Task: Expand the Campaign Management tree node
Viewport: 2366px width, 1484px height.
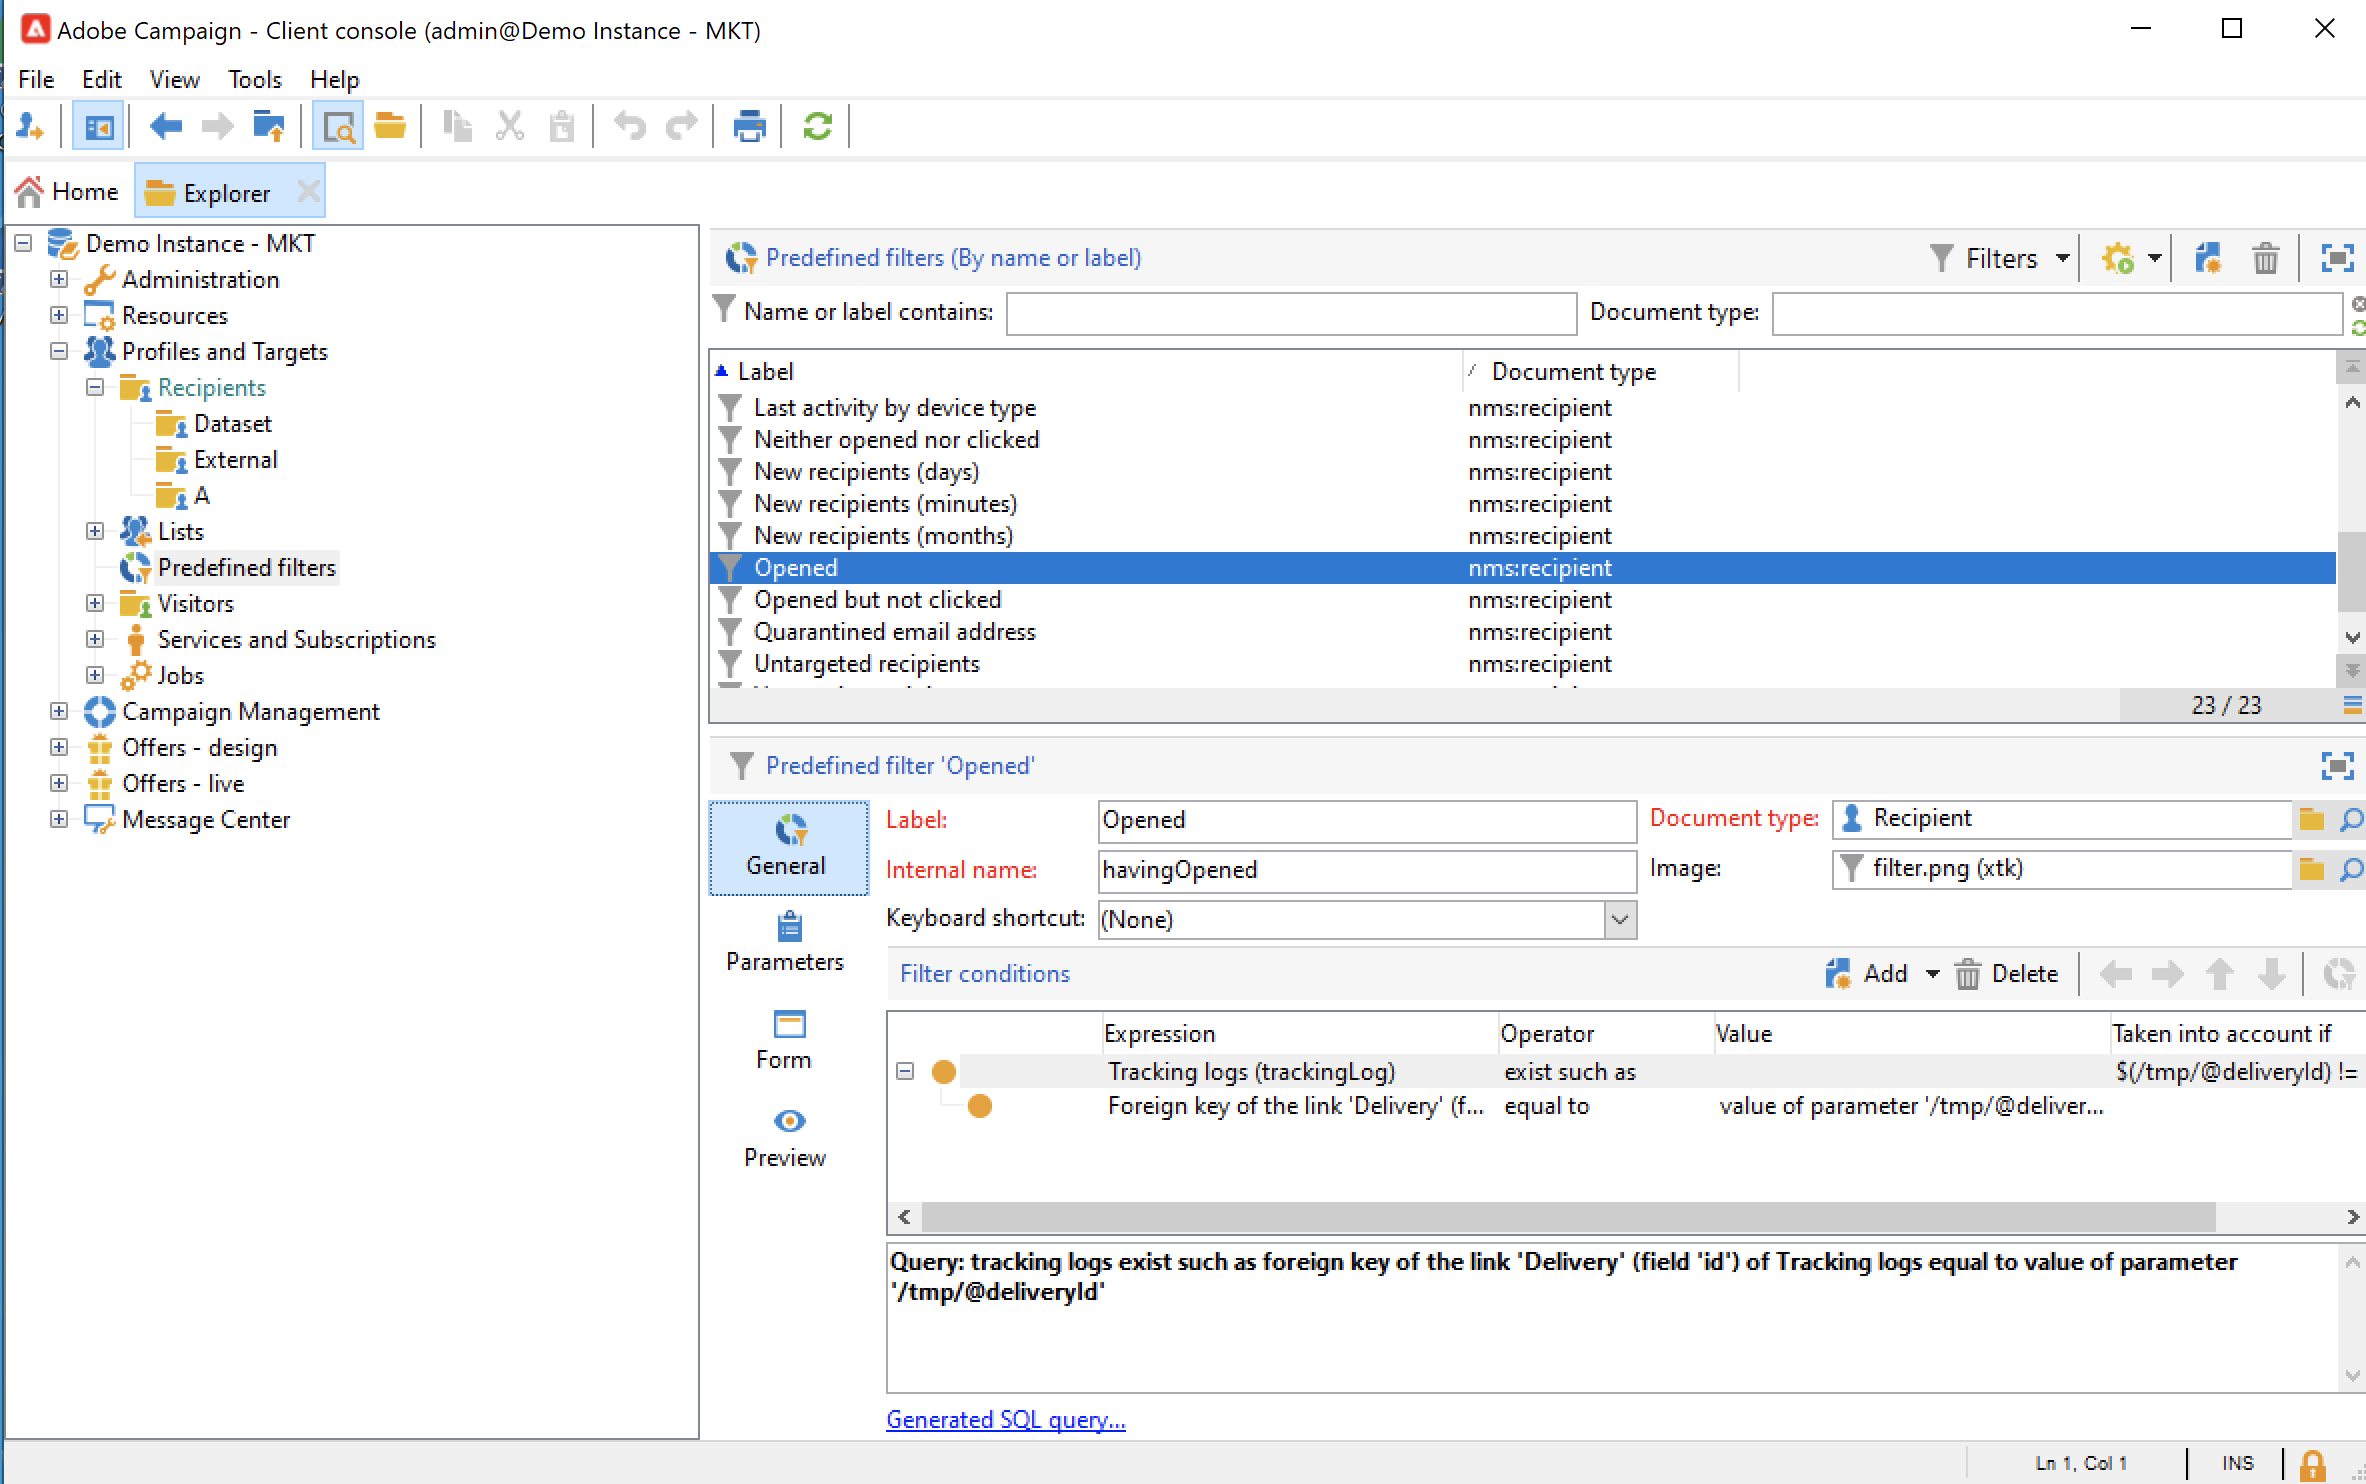Action: (x=59, y=712)
